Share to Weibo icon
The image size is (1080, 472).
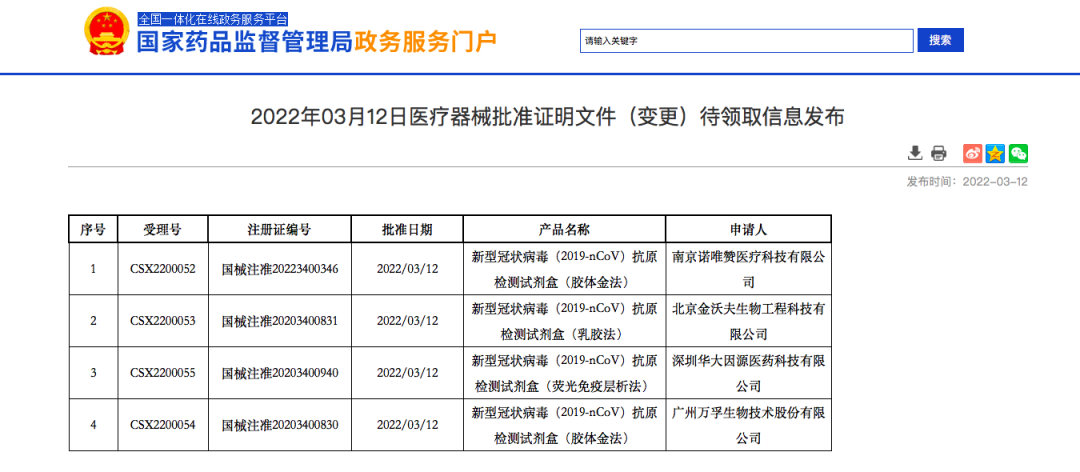[972, 153]
